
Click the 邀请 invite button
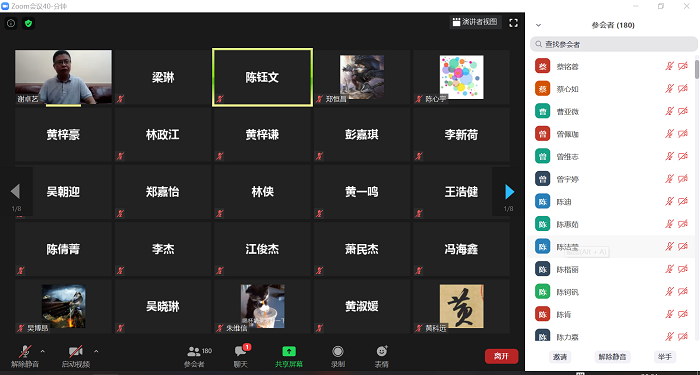pyautogui.click(x=560, y=357)
